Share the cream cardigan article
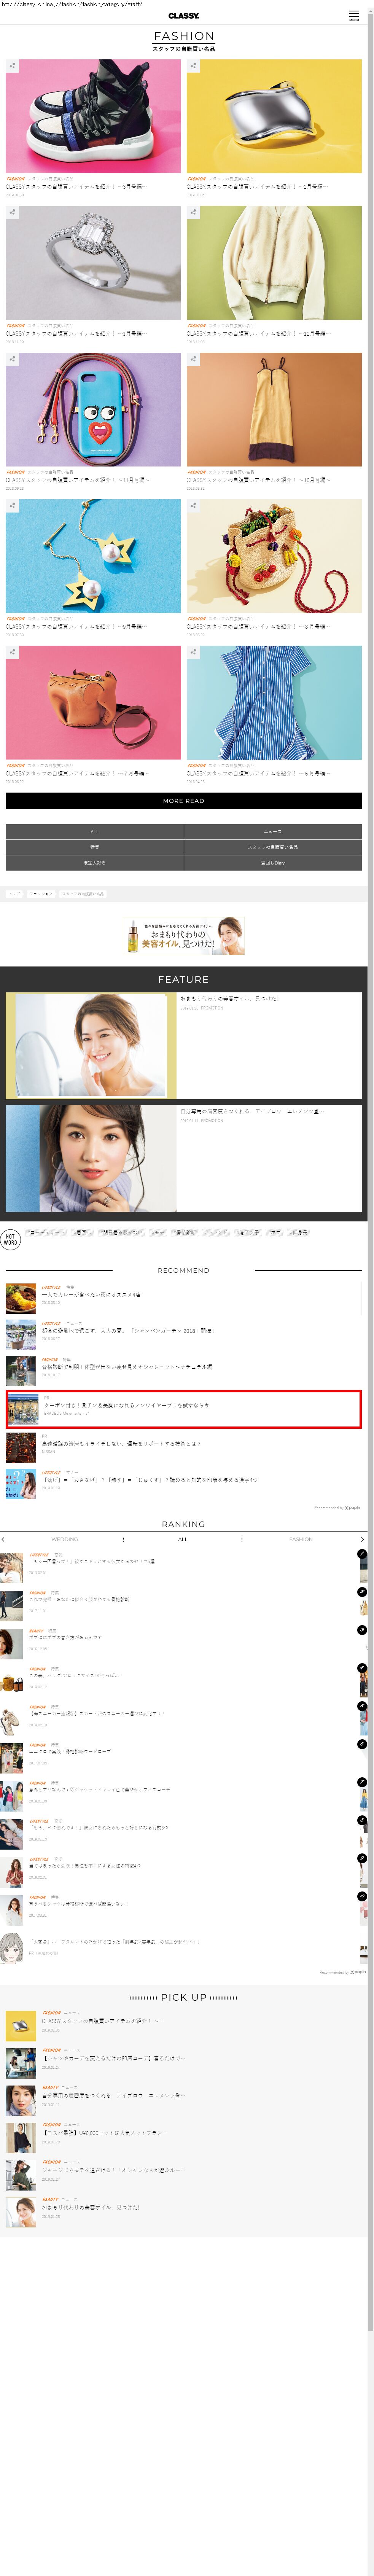Image resolution: width=374 pixels, height=2576 pixels. pos(193,212)
